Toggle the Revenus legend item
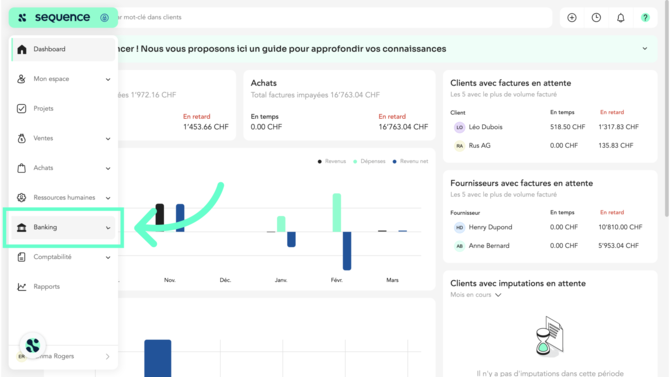Screen dimensions: 670x377 (x=332, y=161)
